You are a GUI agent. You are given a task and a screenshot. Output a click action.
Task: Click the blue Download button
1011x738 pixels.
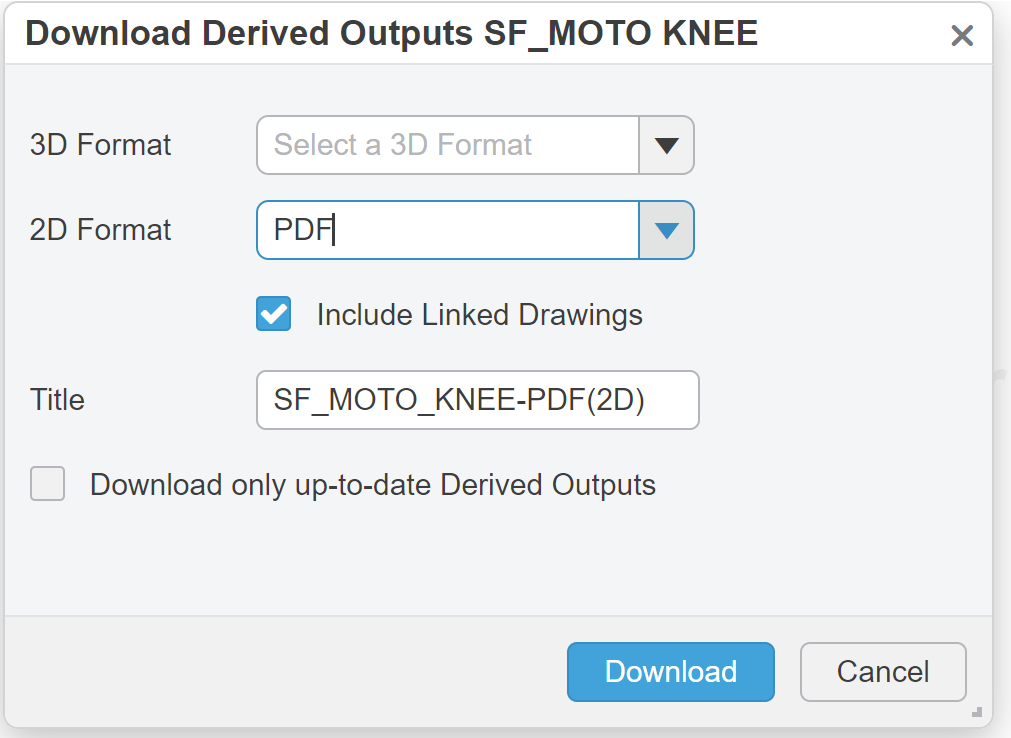pyautogui.click(x=671, y=672)
